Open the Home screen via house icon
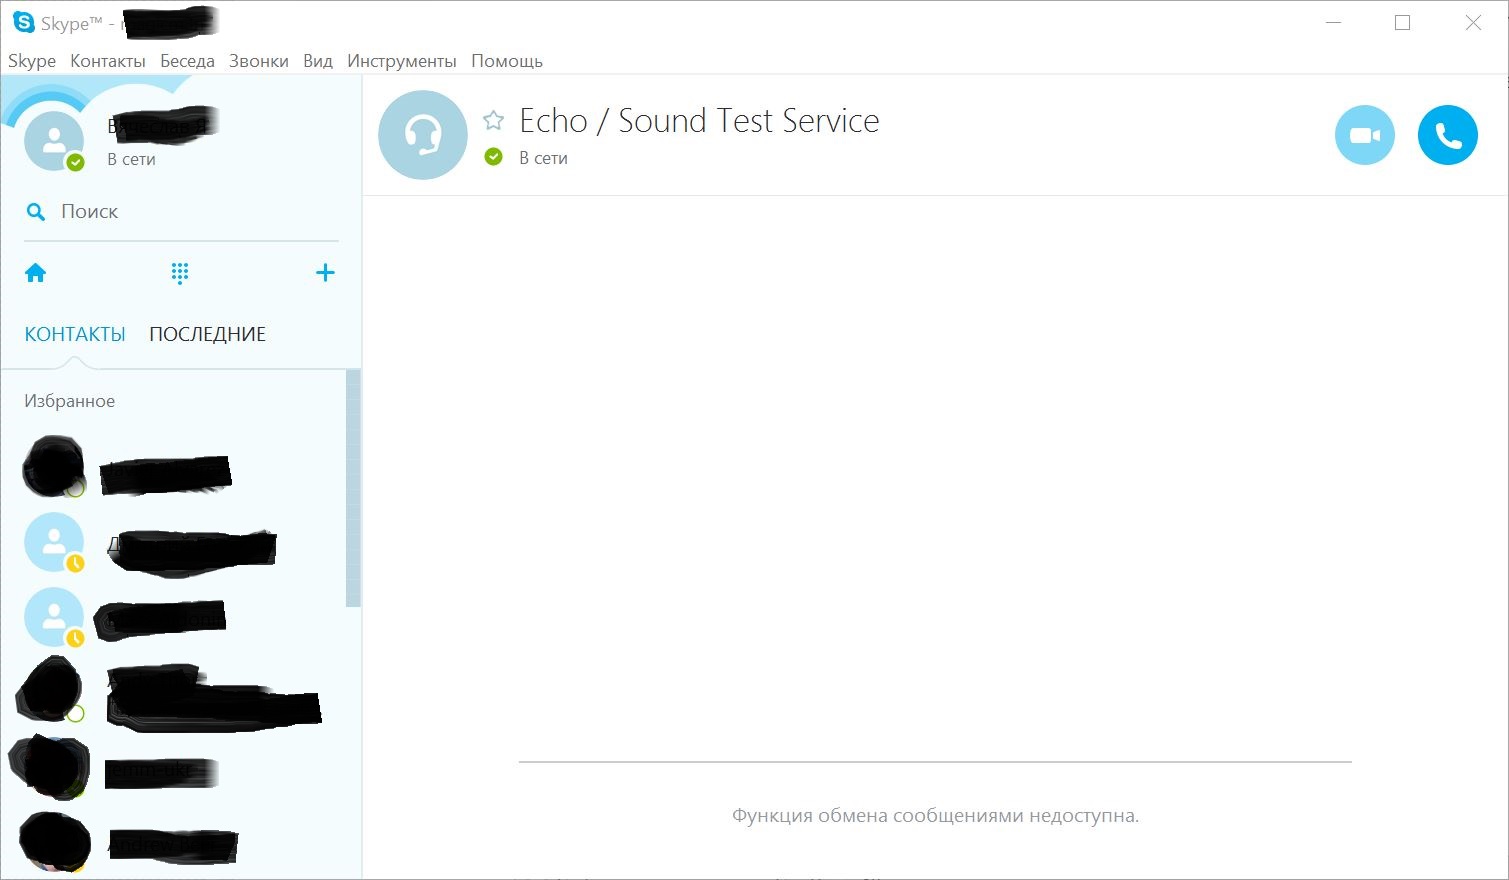The width and height of the screenshot is (1509, 880). pyautogui.click(x=36, y=273)
